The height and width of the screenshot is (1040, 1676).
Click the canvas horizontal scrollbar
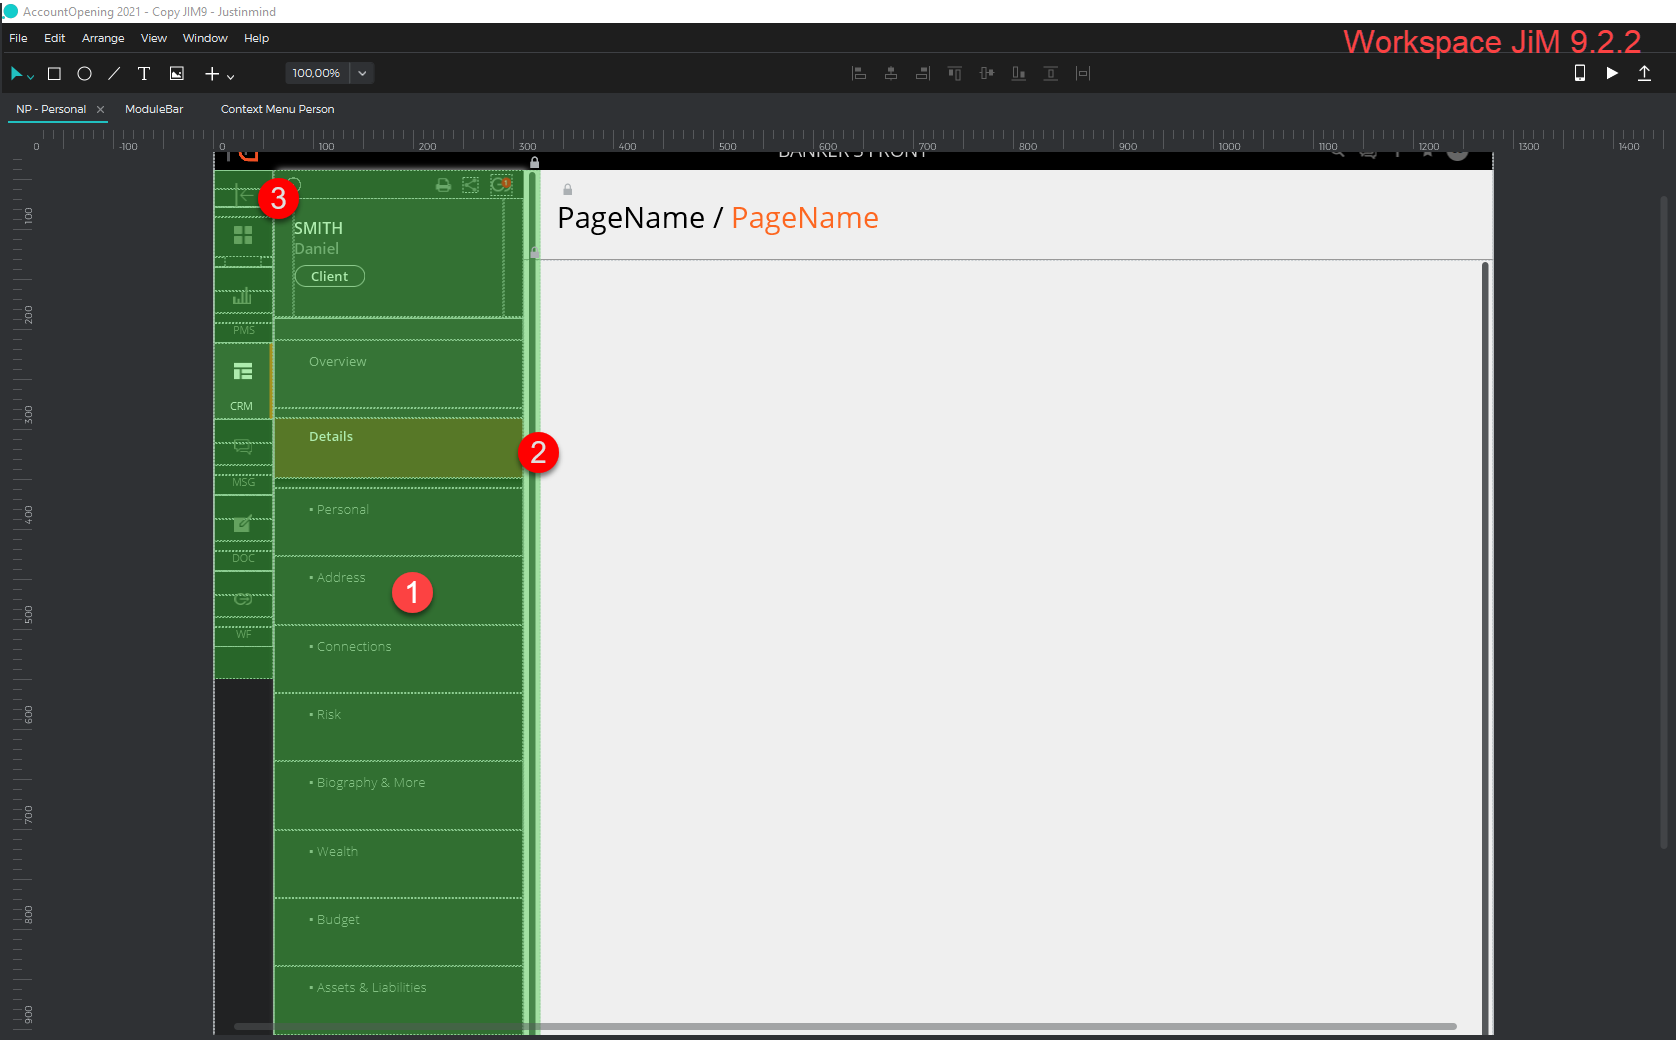[x=845, y=1026]
